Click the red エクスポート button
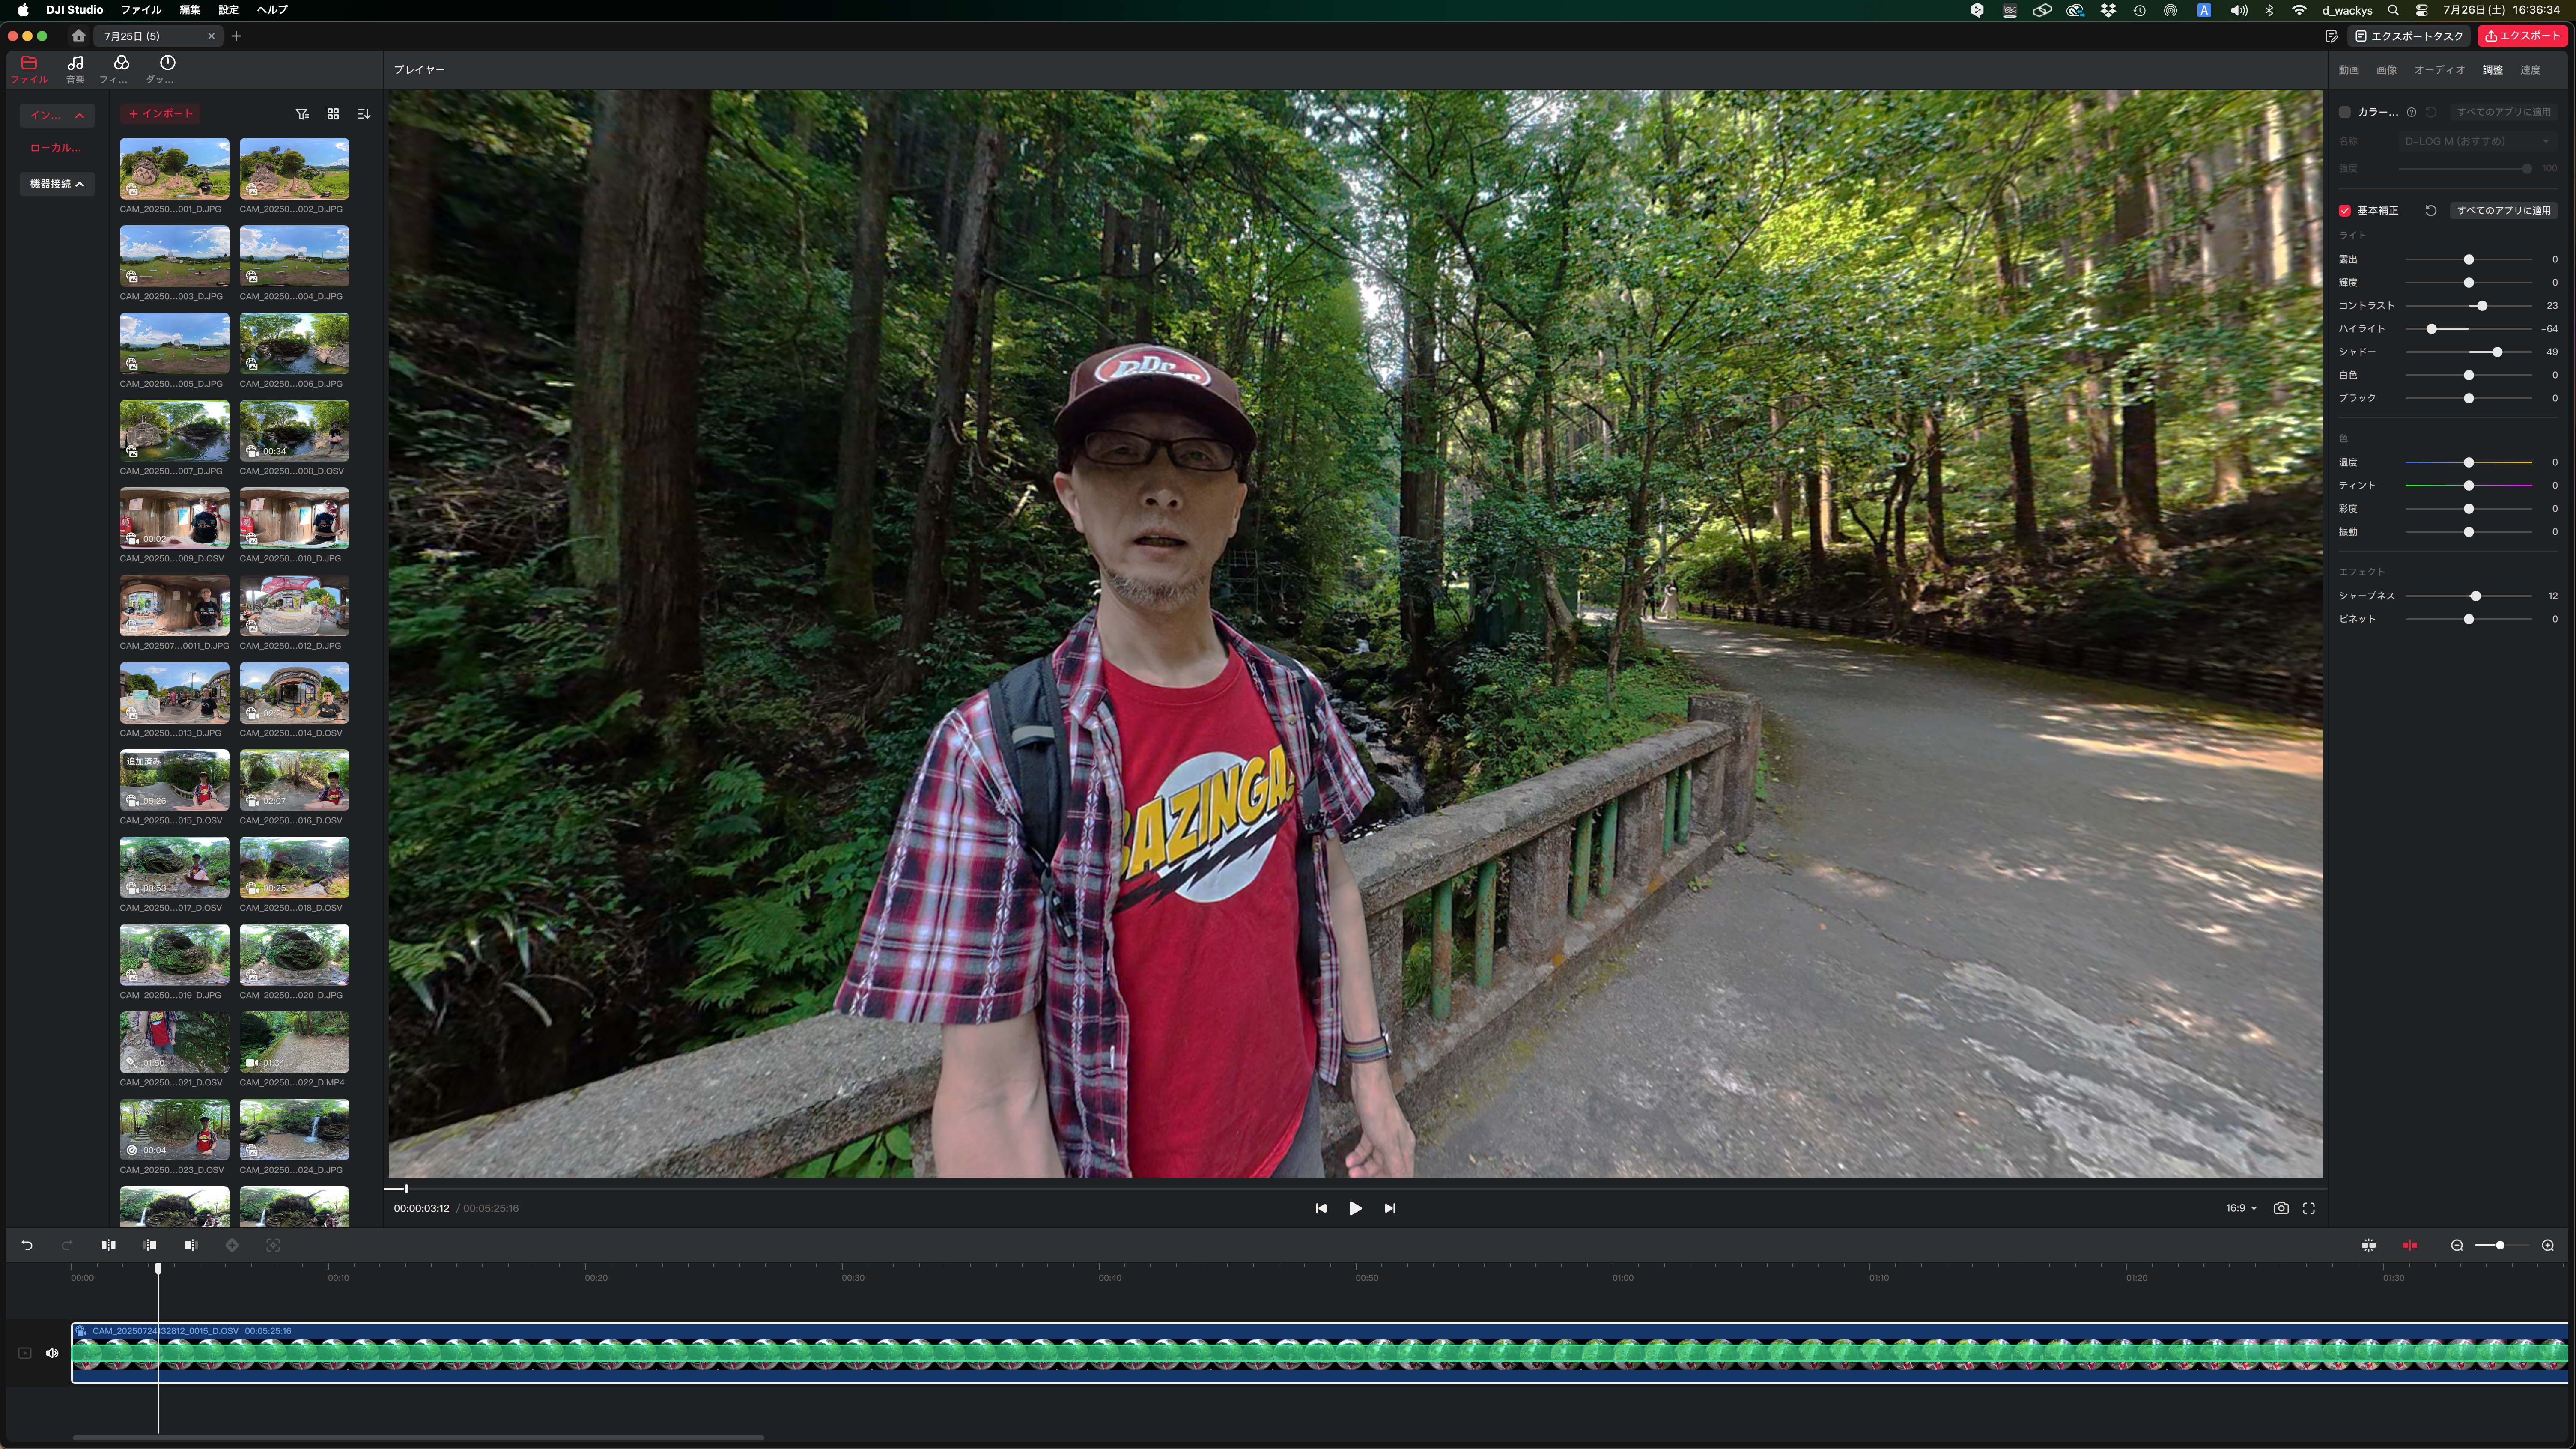 click(x=2522, y=36)
